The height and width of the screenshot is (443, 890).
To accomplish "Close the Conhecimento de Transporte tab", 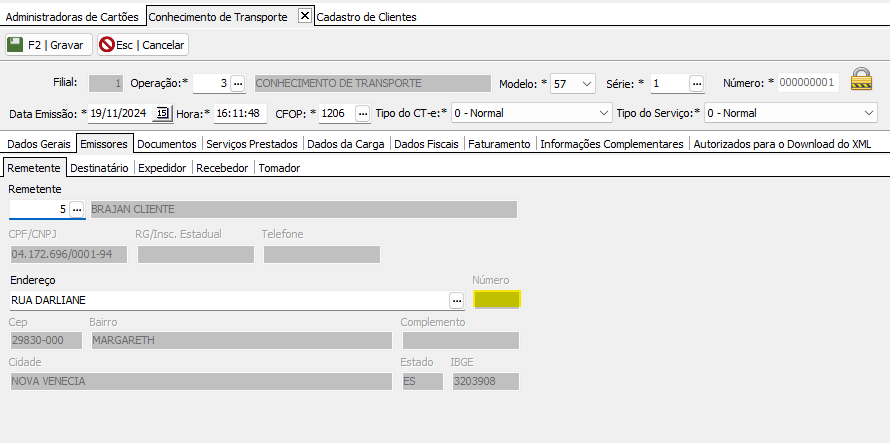I will coord(304,16).
